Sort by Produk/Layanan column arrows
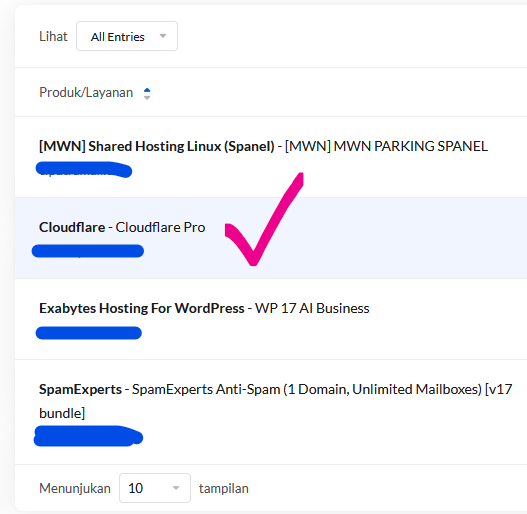The width and height of the screenshot is (527, 514). pyautogui.click(x=147, y=93)
